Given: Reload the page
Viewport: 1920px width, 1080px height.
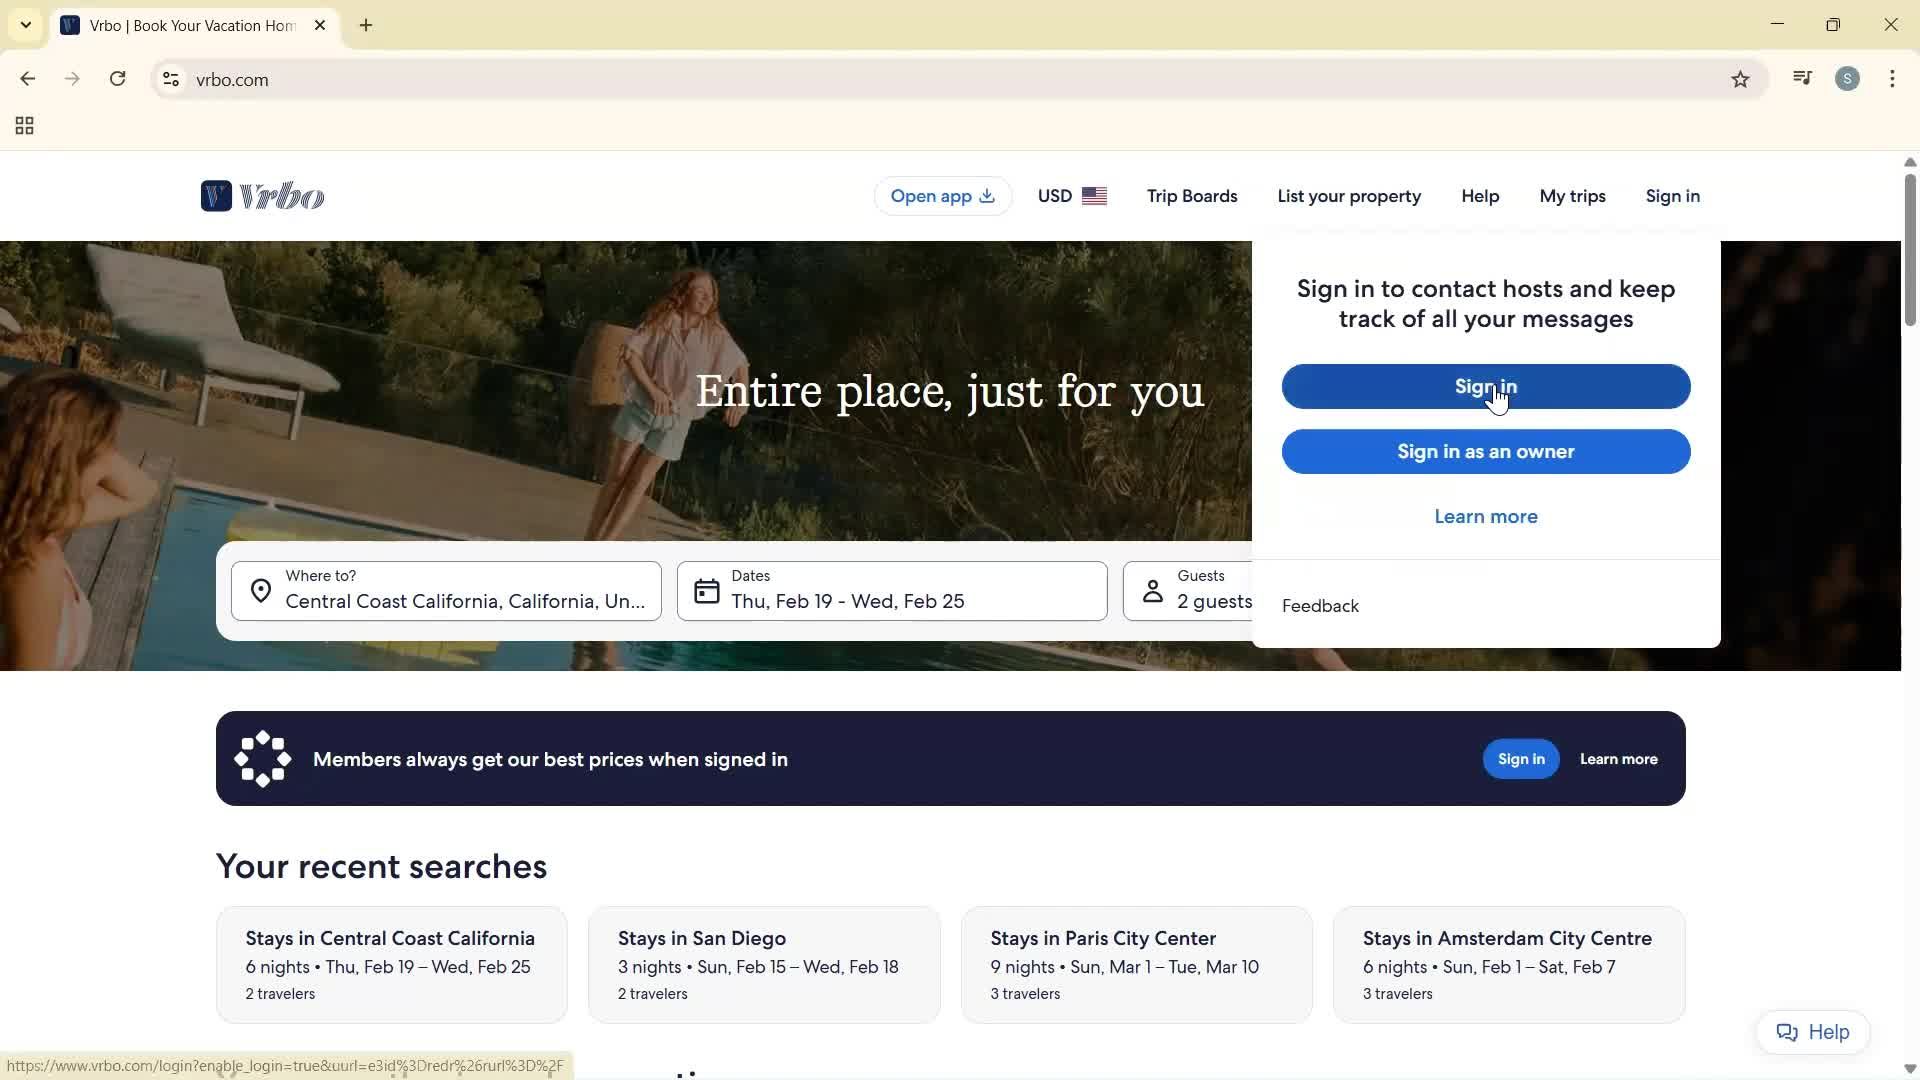Looking at the screenshot, I should tap(118, 79).
